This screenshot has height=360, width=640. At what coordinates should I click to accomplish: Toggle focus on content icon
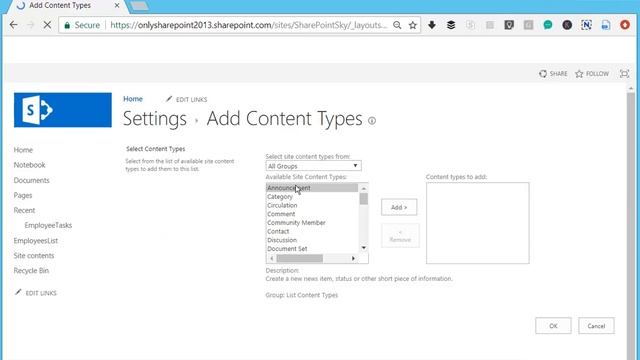pyautogui.click(x=624, y=74)
